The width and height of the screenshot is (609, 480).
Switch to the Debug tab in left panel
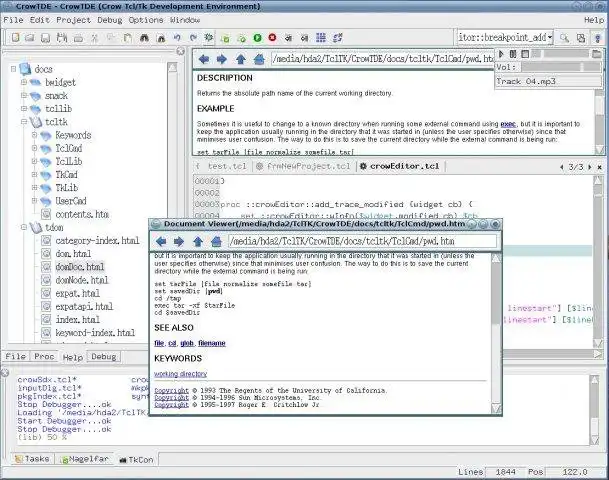coord(104,357)
